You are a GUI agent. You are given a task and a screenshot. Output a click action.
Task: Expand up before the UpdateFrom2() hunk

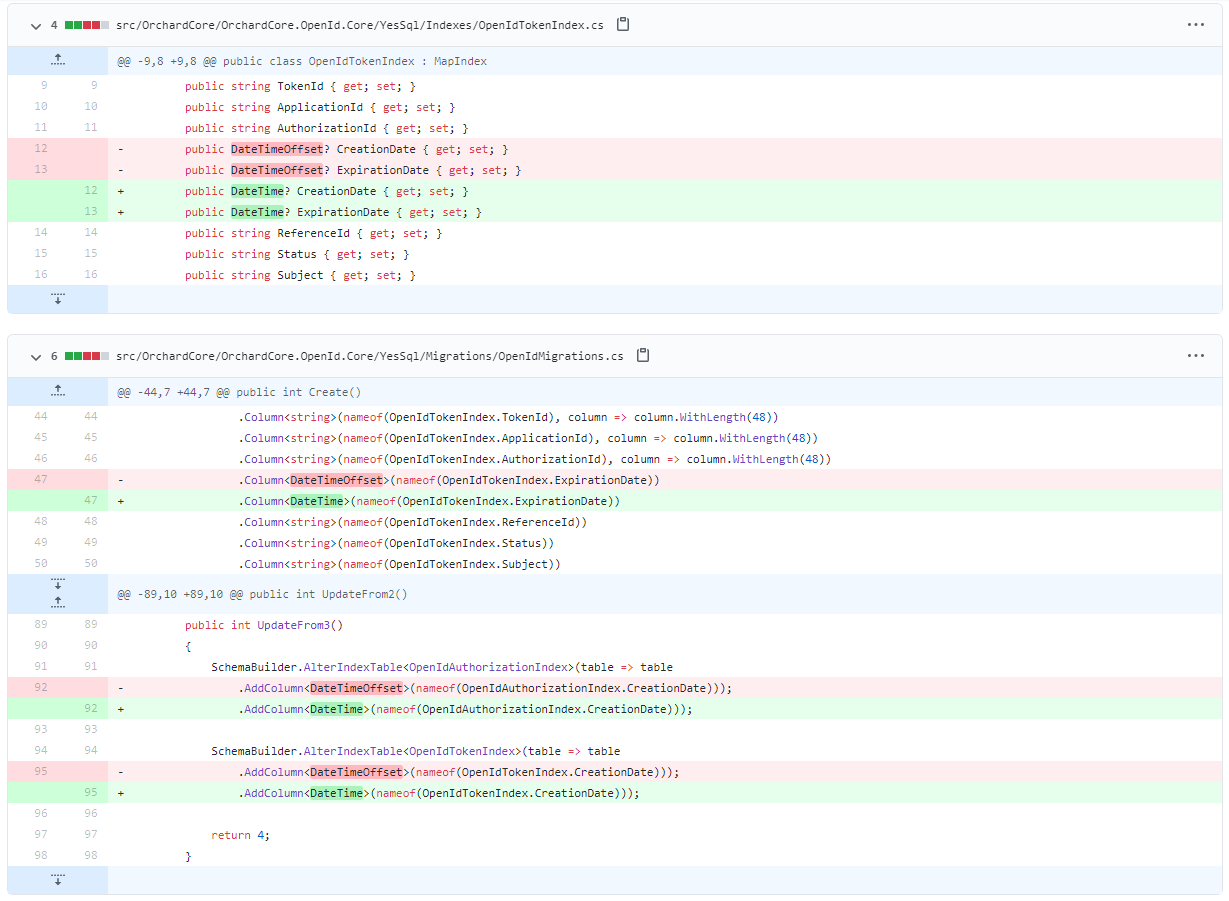click(x=58, y=602)
